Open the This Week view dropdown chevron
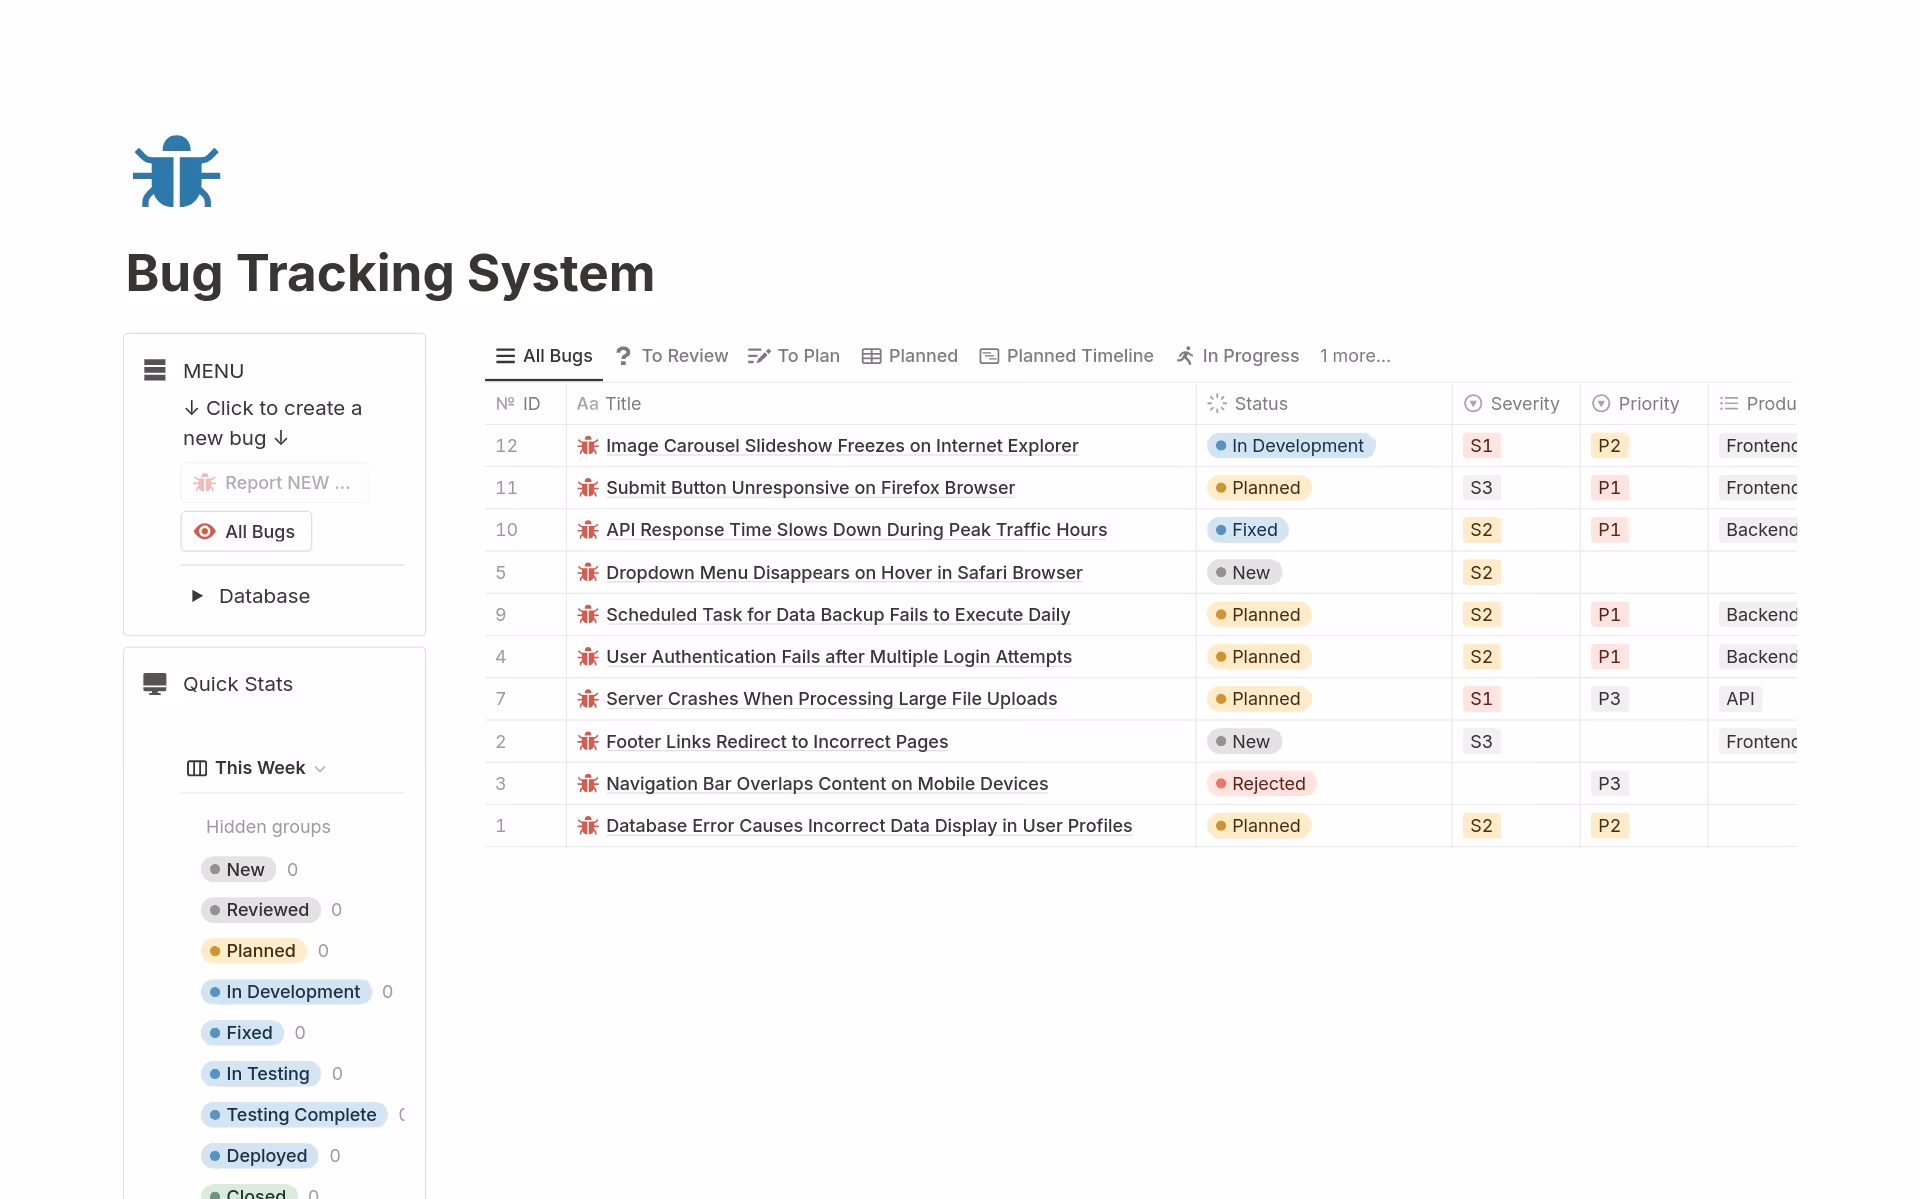 click(320, 769)
